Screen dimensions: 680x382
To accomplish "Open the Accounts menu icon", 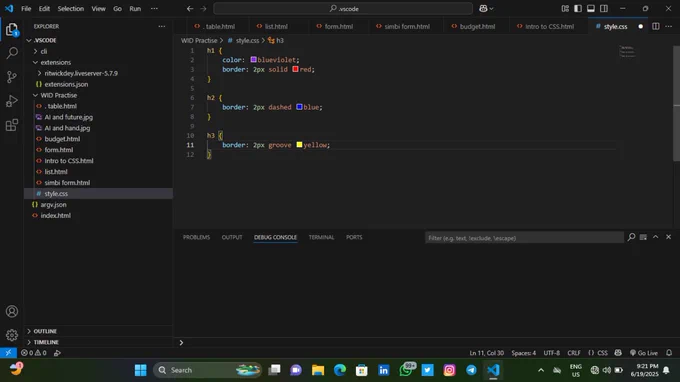I will tap(12, 311).
